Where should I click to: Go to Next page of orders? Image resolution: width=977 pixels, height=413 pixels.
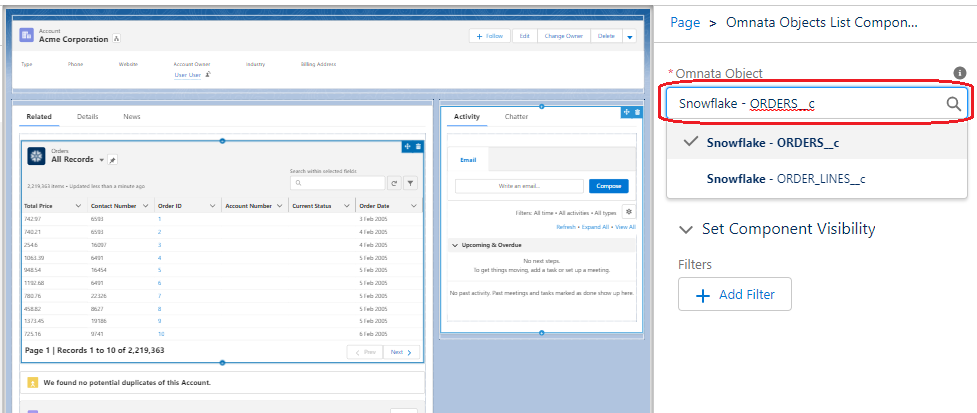(401, 353)
